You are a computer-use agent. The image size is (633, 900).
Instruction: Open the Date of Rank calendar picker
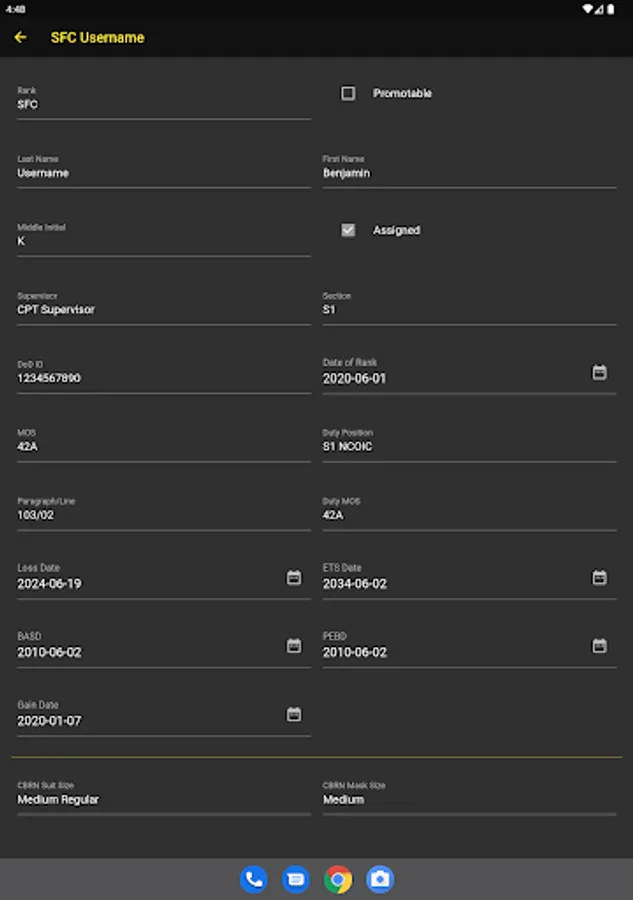coord(599,373)
